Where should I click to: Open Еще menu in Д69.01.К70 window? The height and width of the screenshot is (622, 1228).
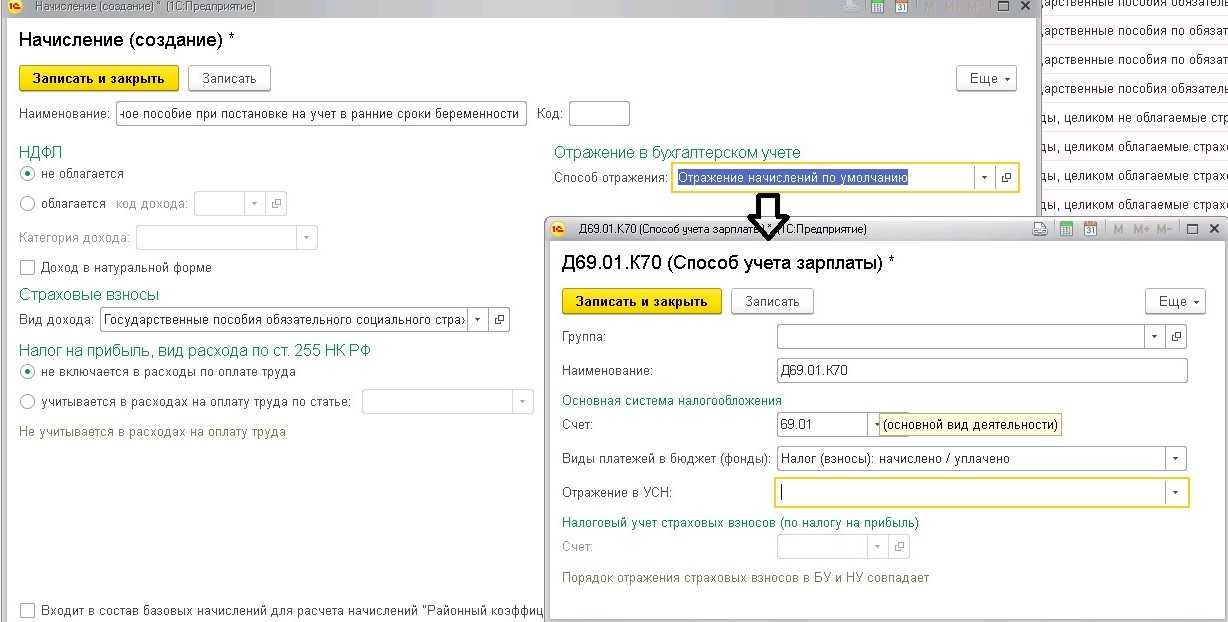(x=1175, y=301)
